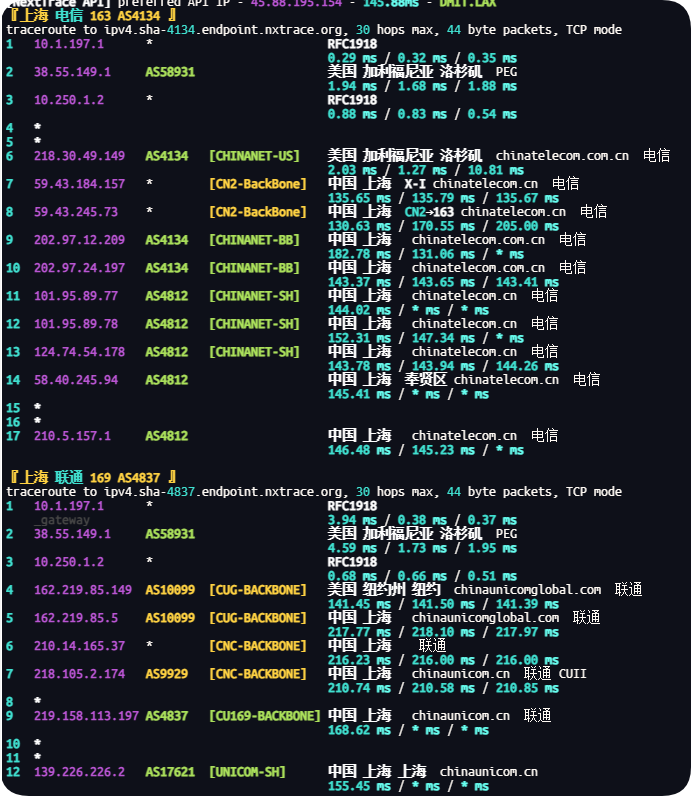Viewport: 691px width, 796px height.
Task: Select the IP address 58.40.245.94
Action: (76, 380)
